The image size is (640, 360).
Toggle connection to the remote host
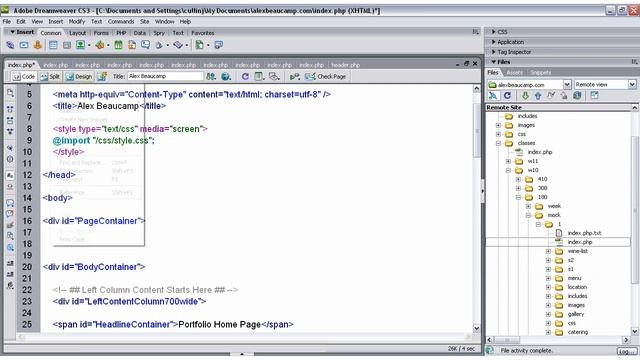[493, 96]
